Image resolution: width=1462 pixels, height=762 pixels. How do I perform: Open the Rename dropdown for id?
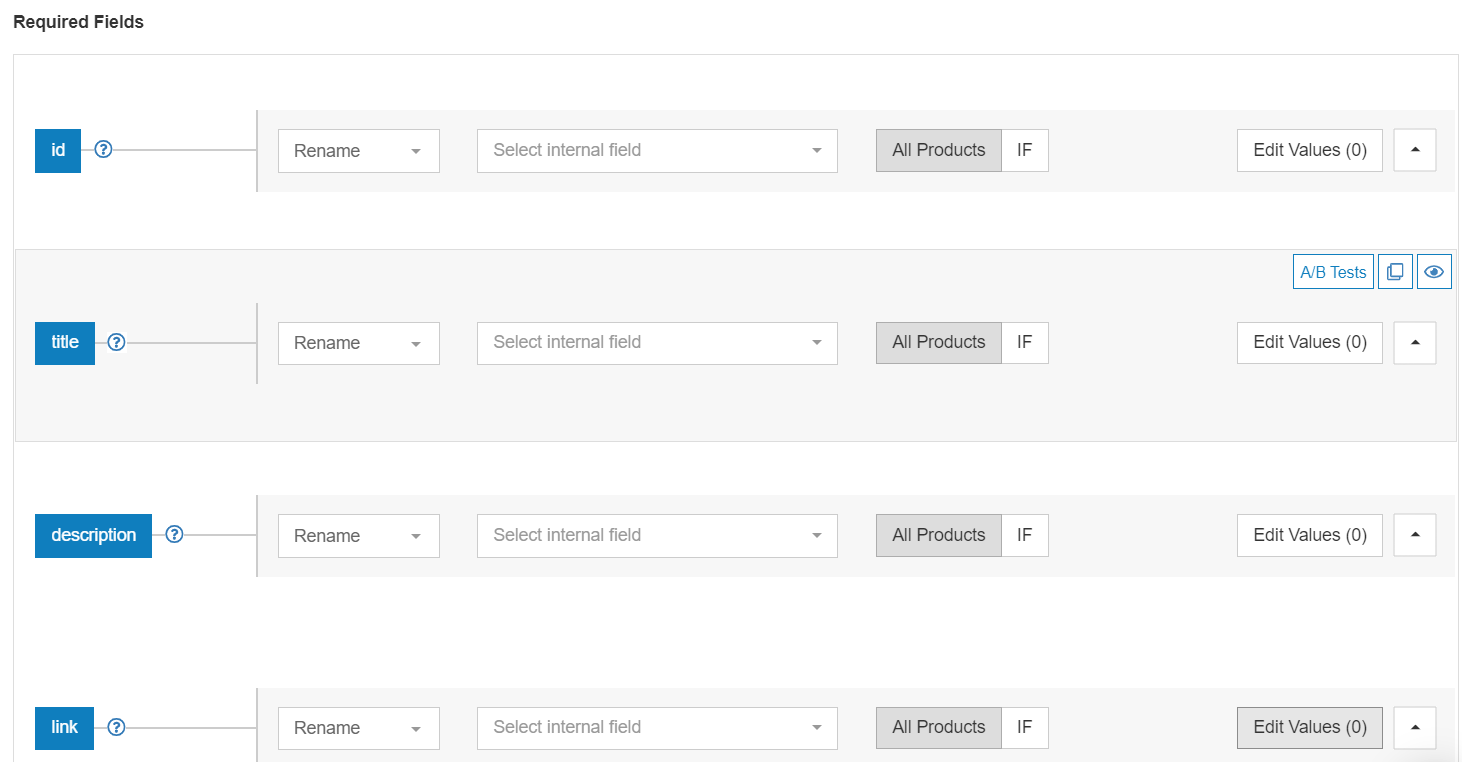click(x=358, y=151)
